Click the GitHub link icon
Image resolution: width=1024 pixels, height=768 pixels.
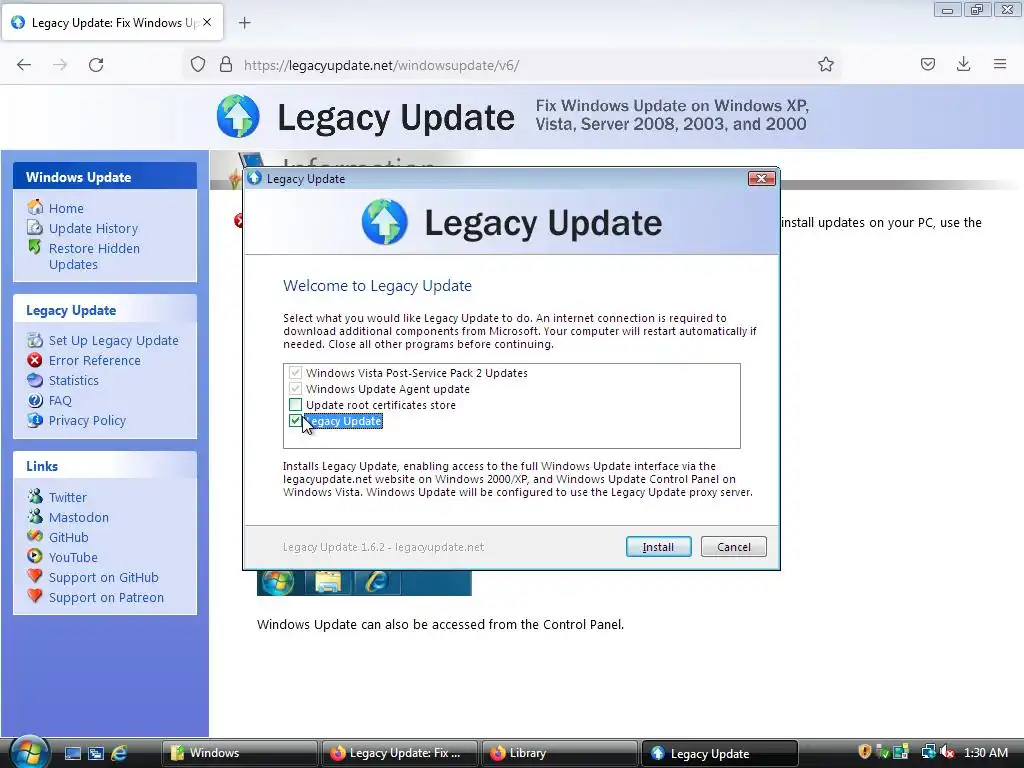[35, 536]
